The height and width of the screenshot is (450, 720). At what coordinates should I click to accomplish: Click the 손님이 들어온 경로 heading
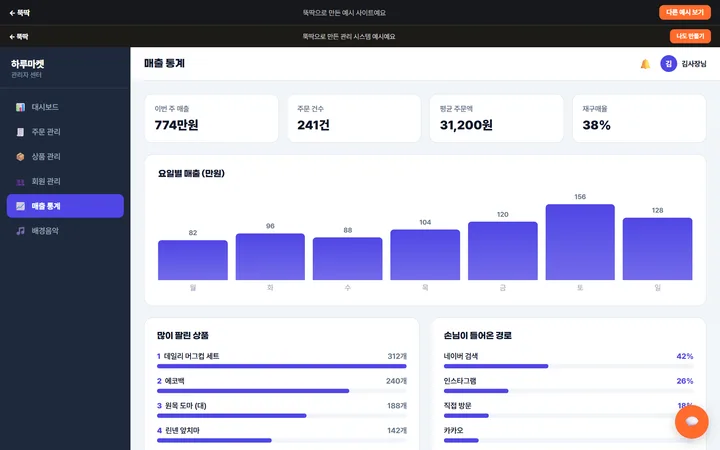tap(478, 336)
